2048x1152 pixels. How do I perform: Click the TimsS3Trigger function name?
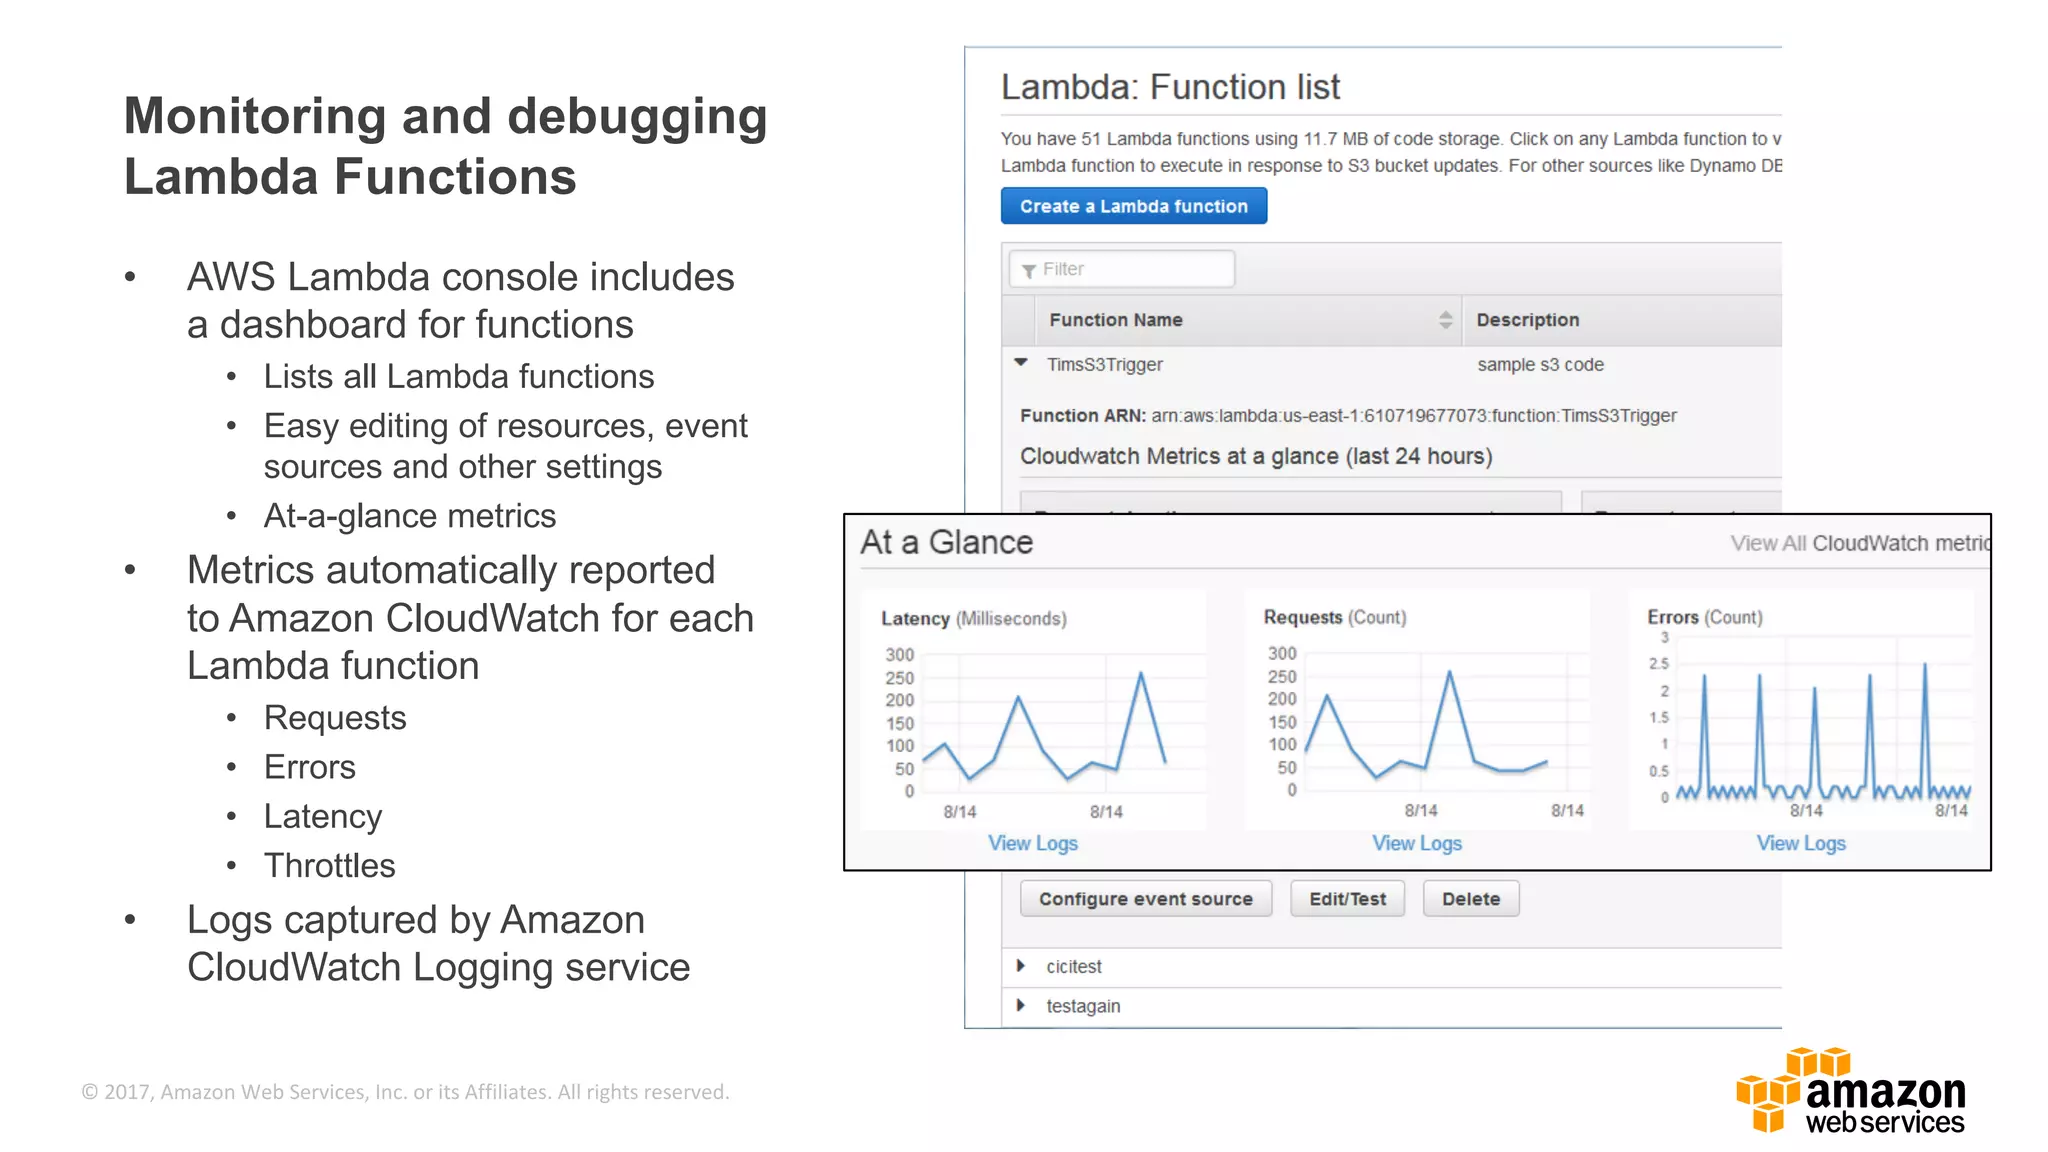[1104, 365]
